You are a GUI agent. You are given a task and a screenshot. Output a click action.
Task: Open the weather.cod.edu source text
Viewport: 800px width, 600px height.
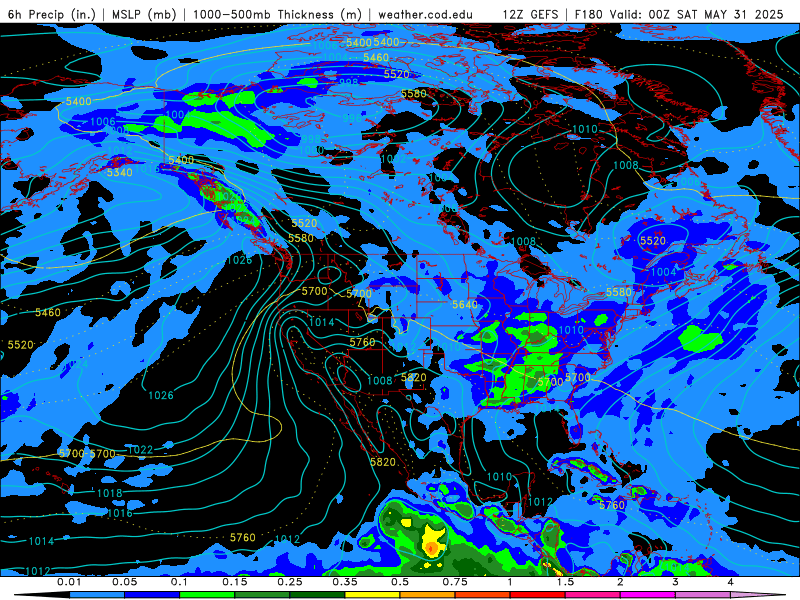[x=425, y=14]
